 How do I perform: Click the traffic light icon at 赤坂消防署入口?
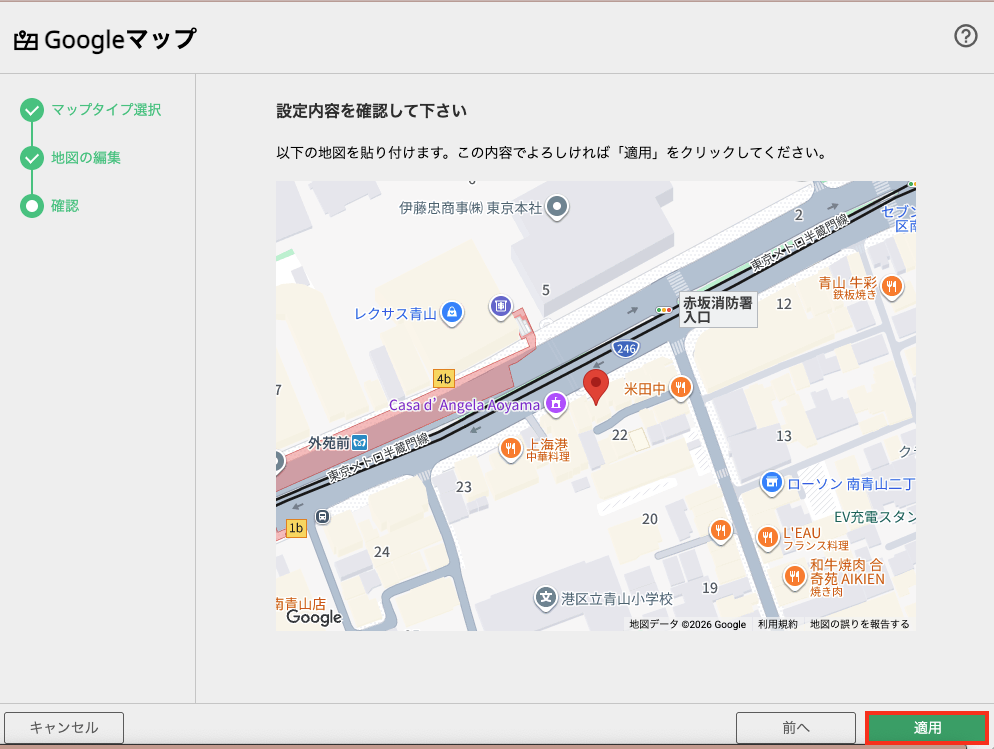(x=664, y=310)
